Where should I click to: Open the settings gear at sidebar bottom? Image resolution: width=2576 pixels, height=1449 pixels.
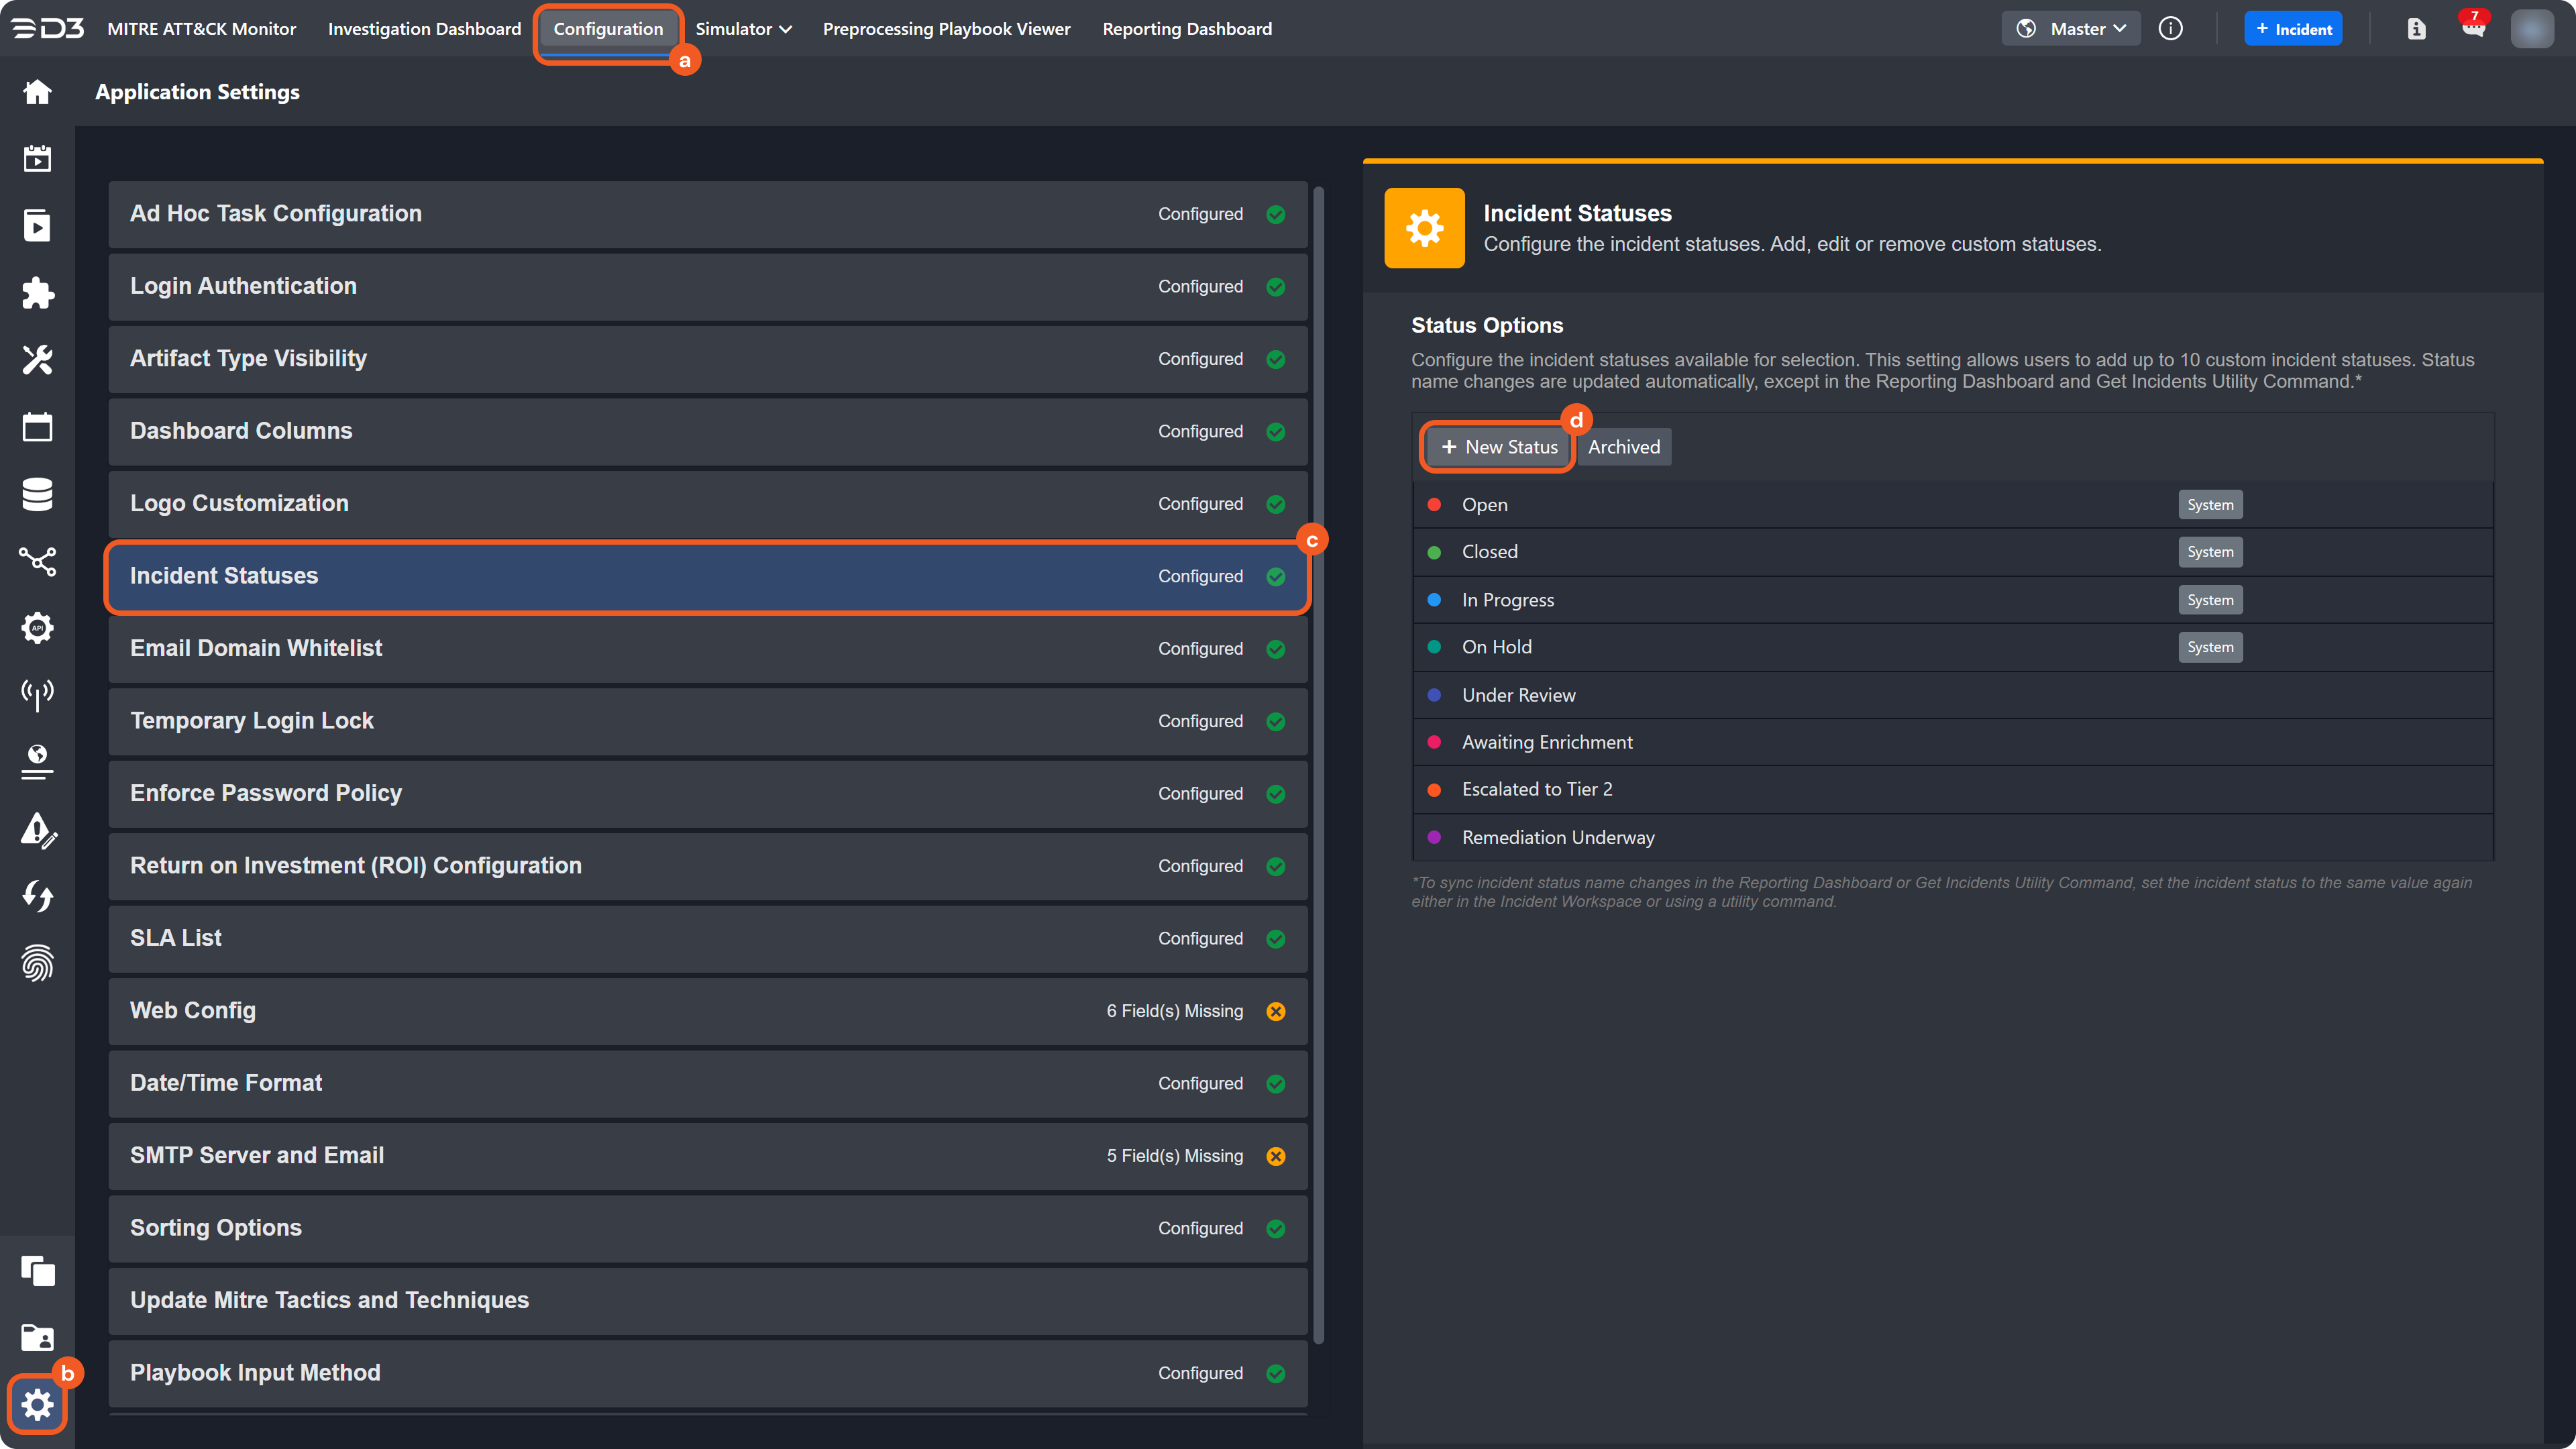click(37, 1404)
